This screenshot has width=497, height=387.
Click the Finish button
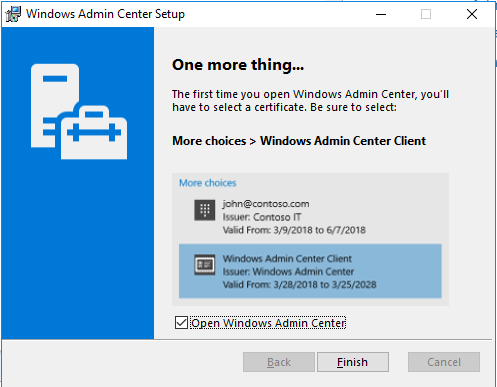coord(353,362)
